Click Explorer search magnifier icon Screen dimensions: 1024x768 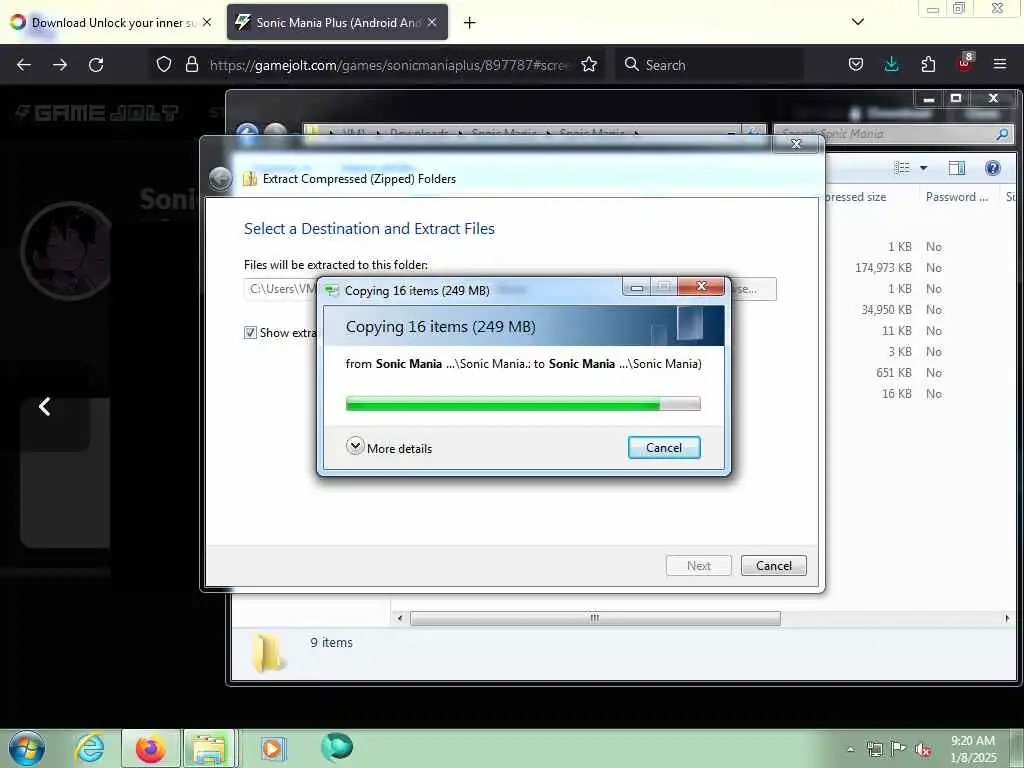tap(1002, 134)
